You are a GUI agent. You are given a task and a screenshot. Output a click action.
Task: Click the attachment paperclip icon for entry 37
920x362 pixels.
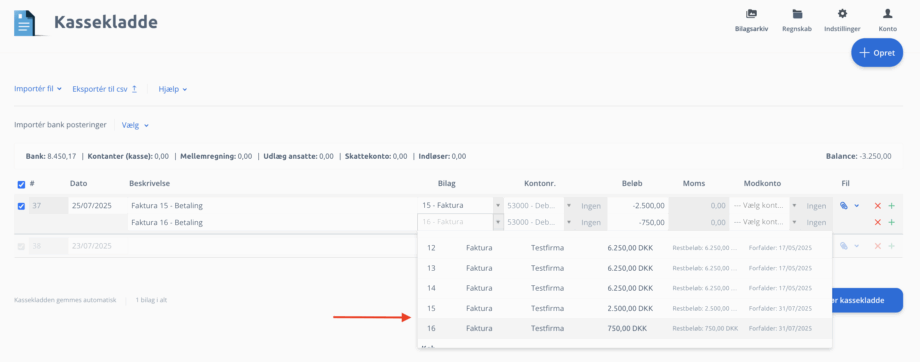tap(844, 206)
